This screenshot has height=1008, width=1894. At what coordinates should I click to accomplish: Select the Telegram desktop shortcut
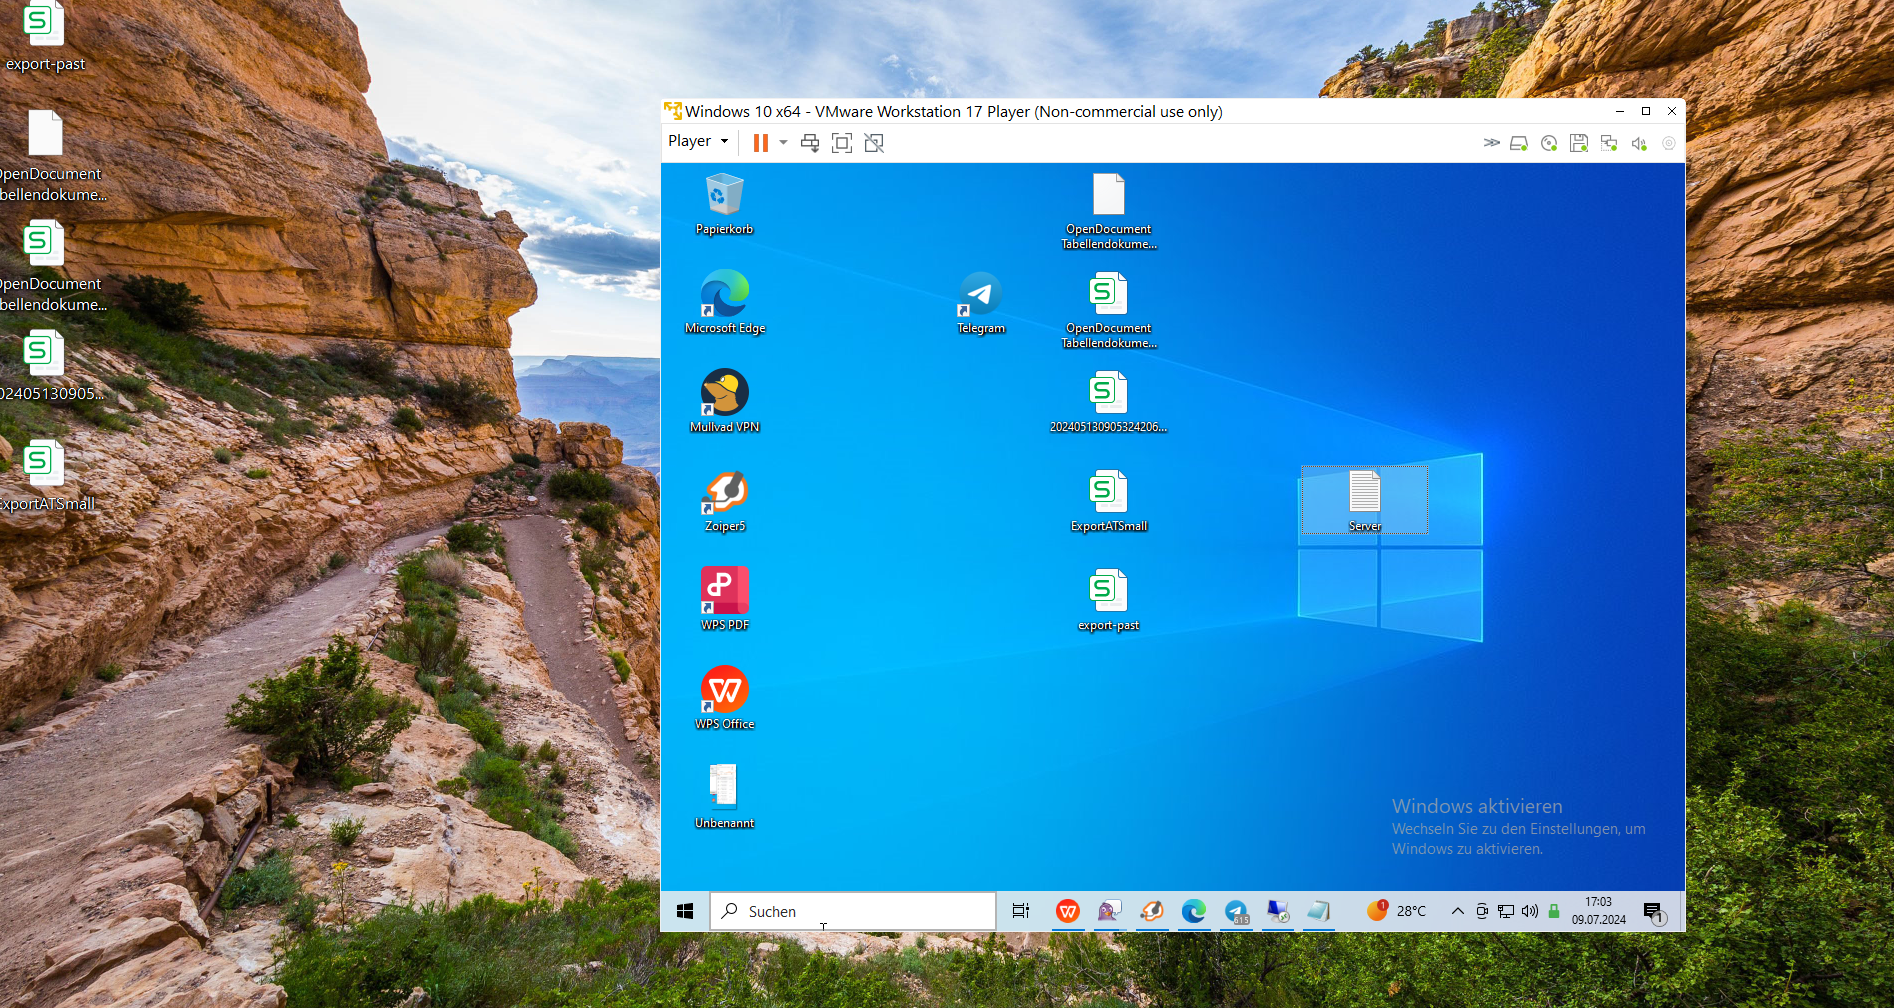[x=980, y=302]
